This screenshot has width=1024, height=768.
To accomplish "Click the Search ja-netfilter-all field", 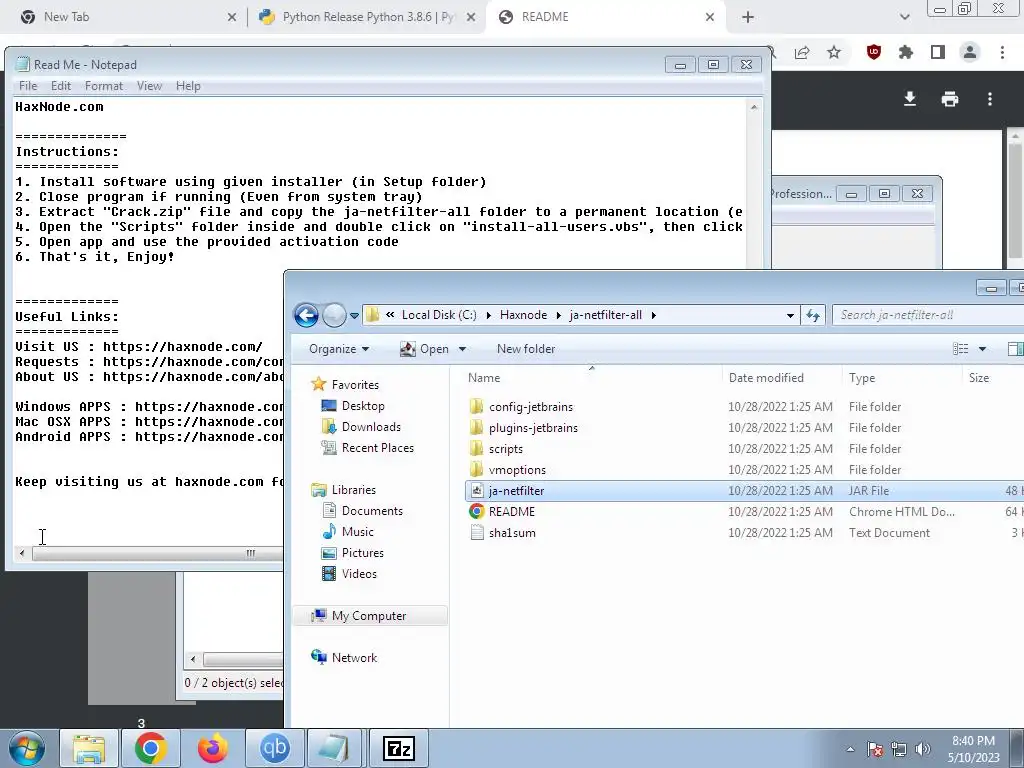I will point(927,315).
